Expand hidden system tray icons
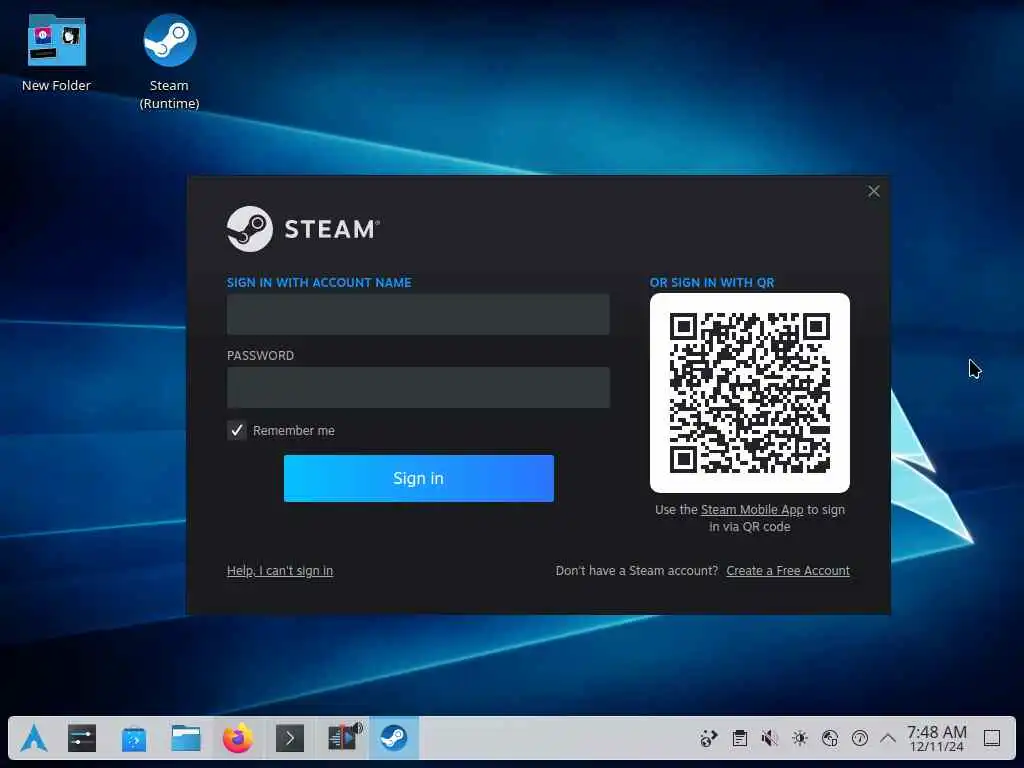The width and height of the screenshot is (1024, 768). point(888,739)
